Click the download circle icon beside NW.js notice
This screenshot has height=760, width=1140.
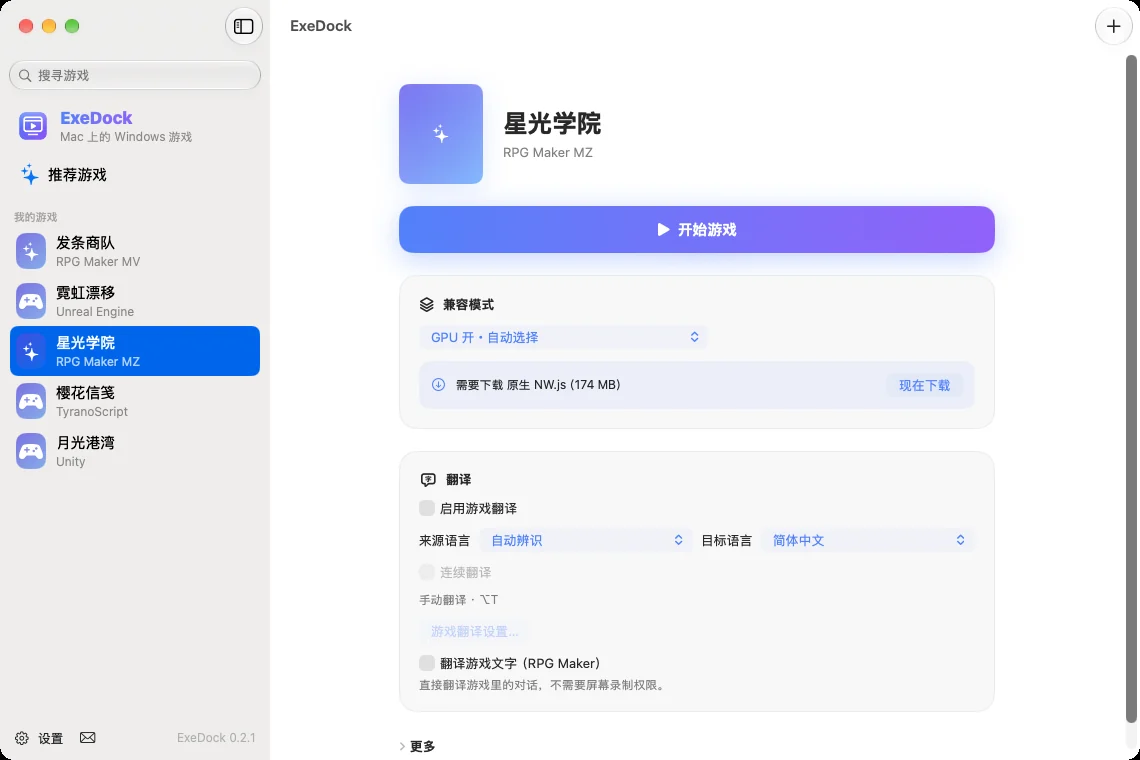(438, 385)
